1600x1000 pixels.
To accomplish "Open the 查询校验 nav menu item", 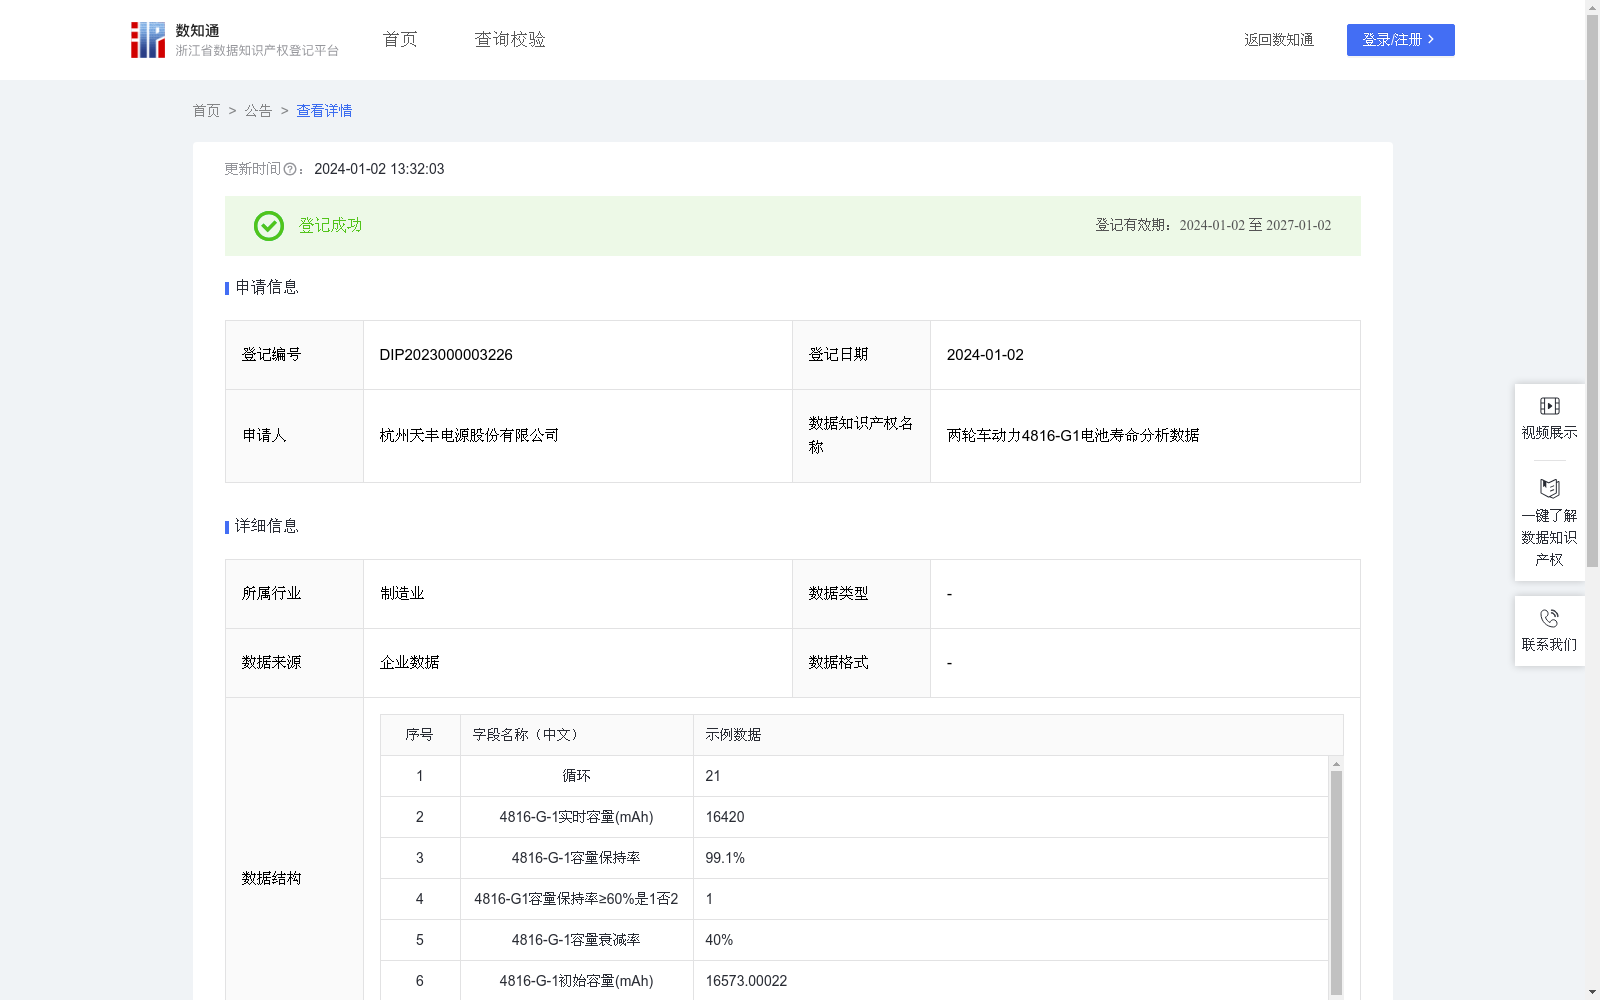I will coord(510,40).
